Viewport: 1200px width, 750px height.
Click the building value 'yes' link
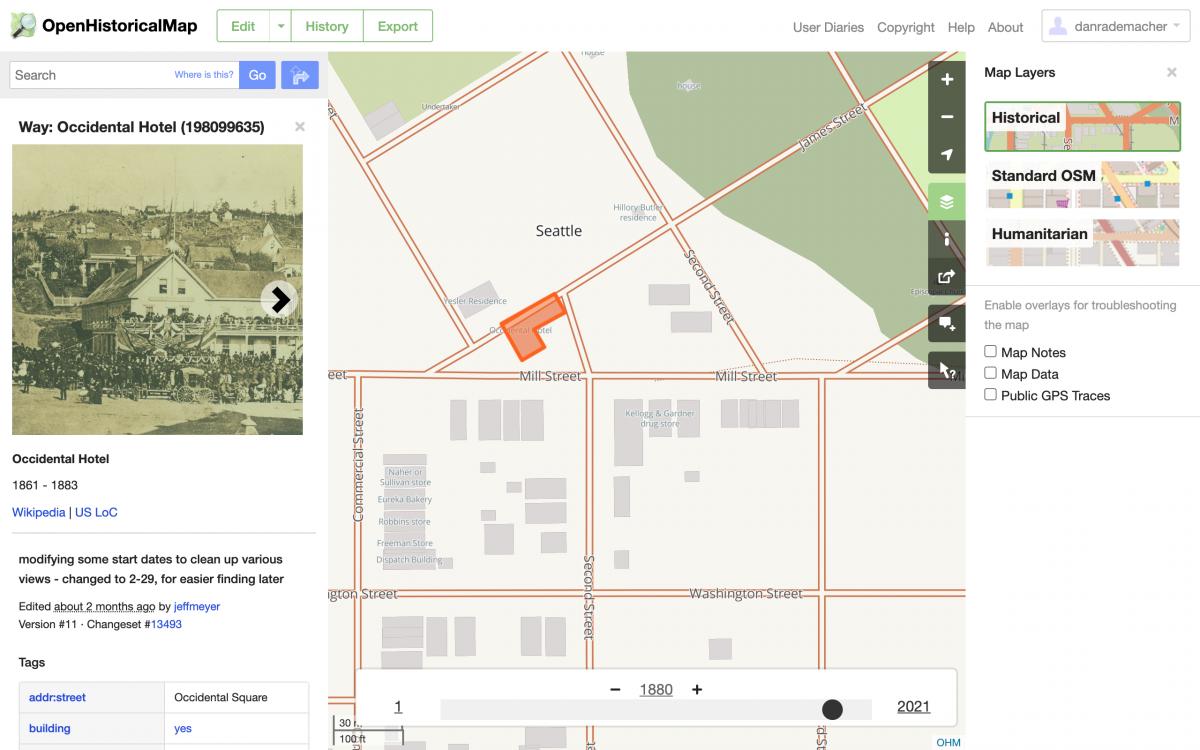click(x=183, y=728)
